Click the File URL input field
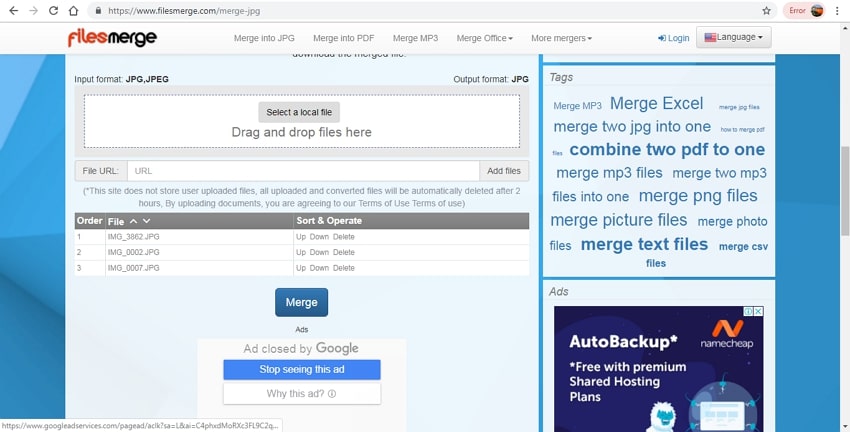The width and height of the screenshot is (850, 432). (303, 171)
